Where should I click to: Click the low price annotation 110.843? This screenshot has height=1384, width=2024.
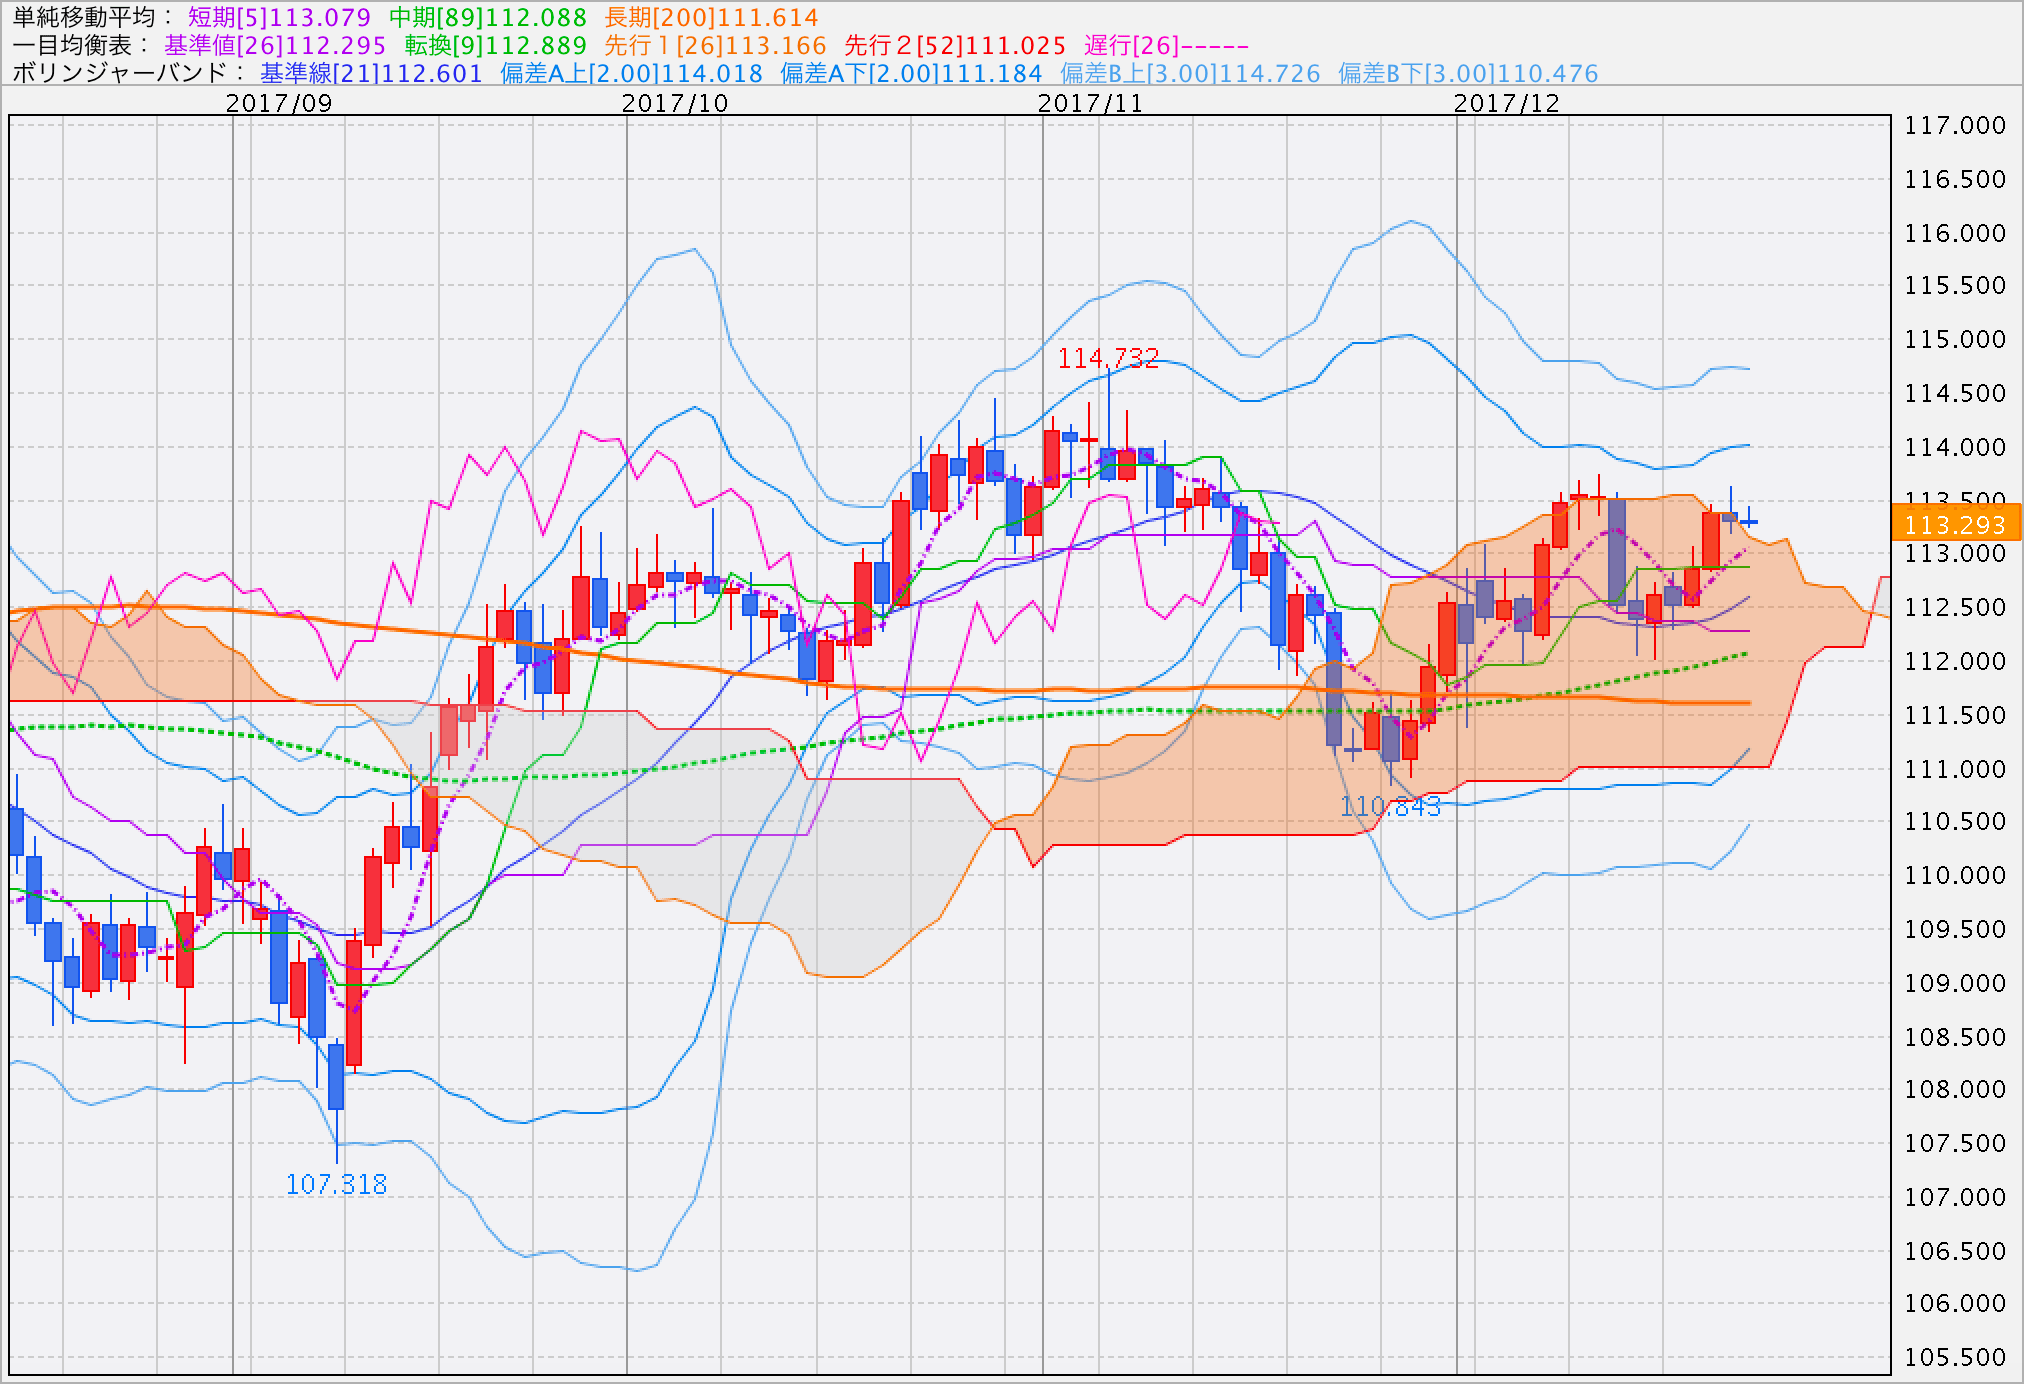[x=1390, y=807]
